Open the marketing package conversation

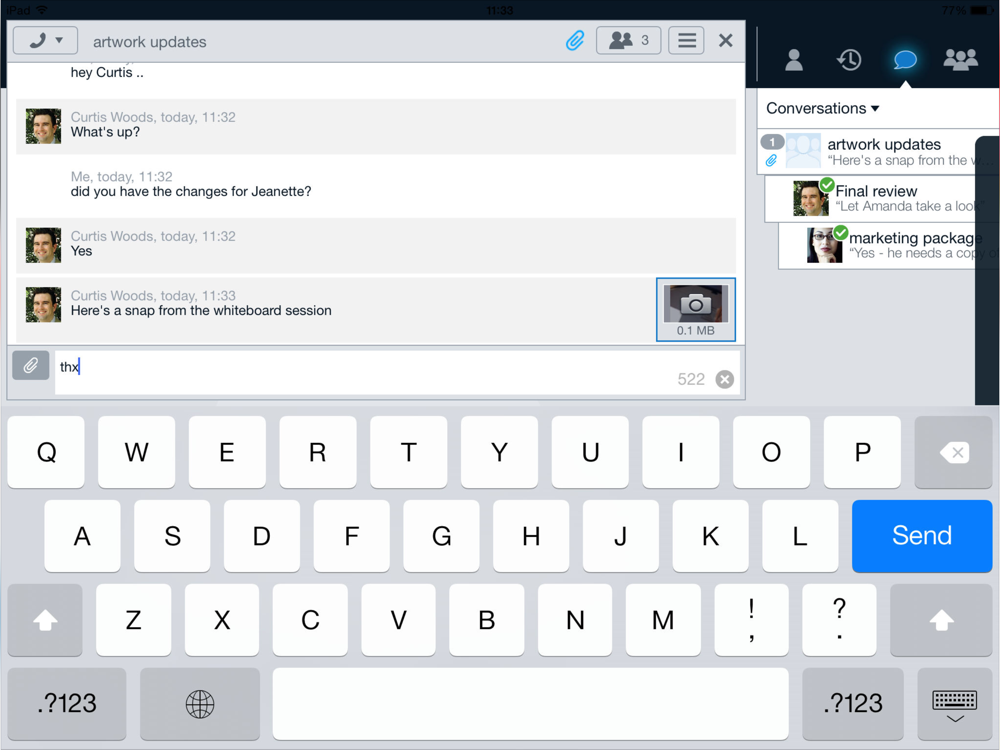[890, 246]
